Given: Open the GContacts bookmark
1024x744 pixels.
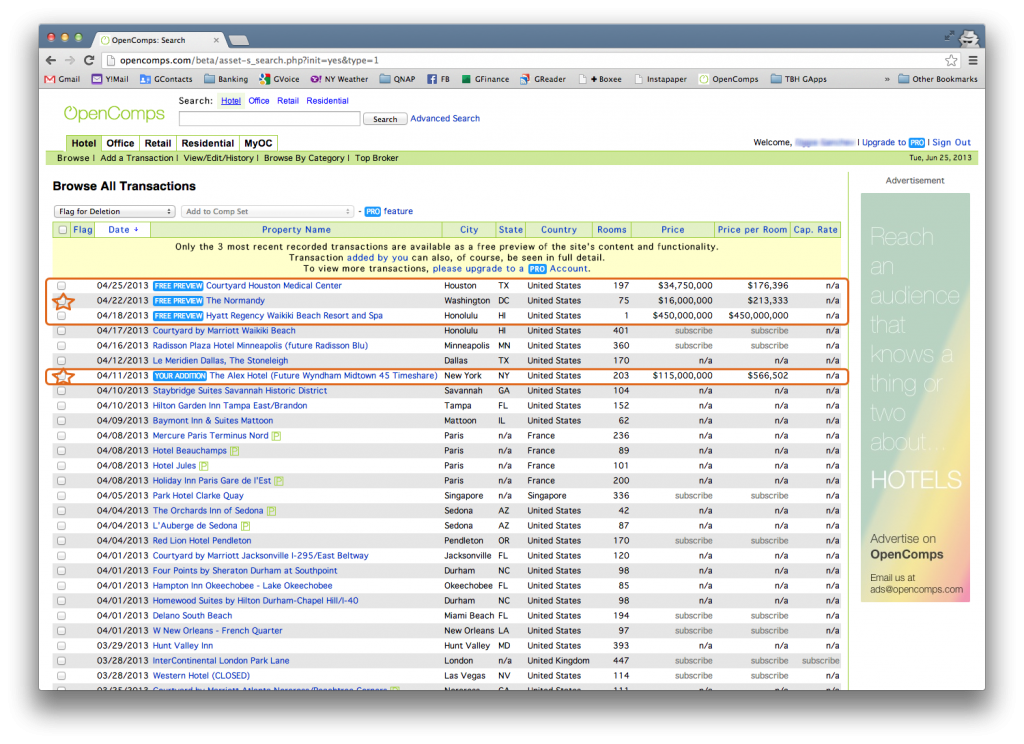Looking at the screenshot, I should (x=166, y=79).
